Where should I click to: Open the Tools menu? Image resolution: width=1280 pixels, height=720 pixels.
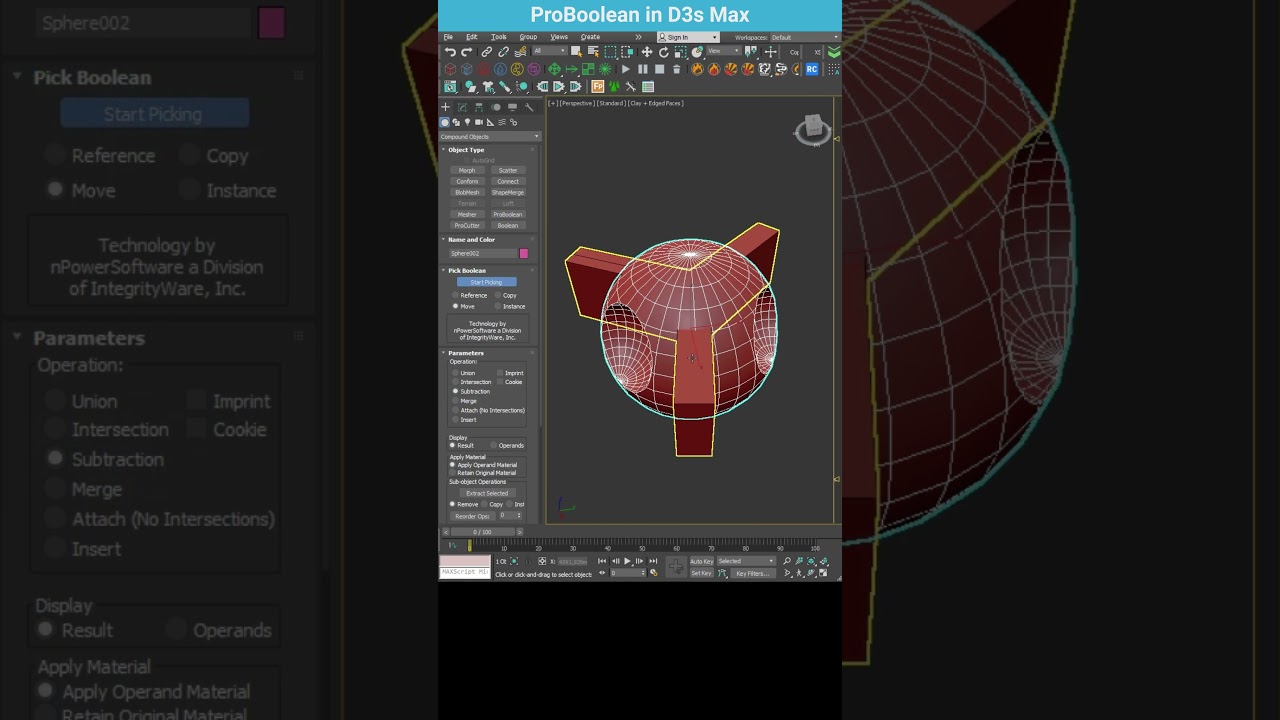498,37
